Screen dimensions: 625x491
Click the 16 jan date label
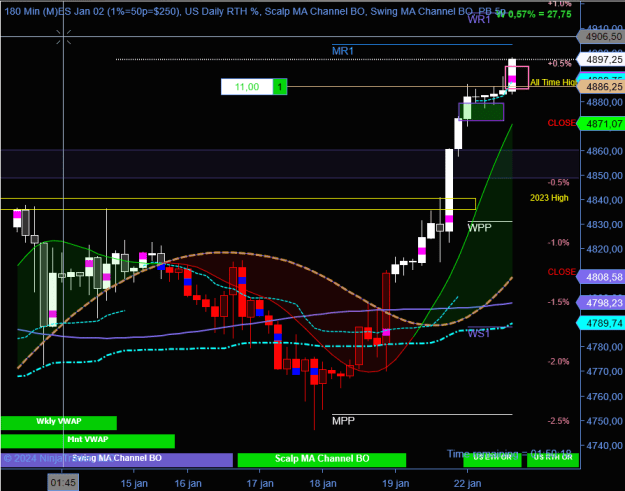point(188,483)
